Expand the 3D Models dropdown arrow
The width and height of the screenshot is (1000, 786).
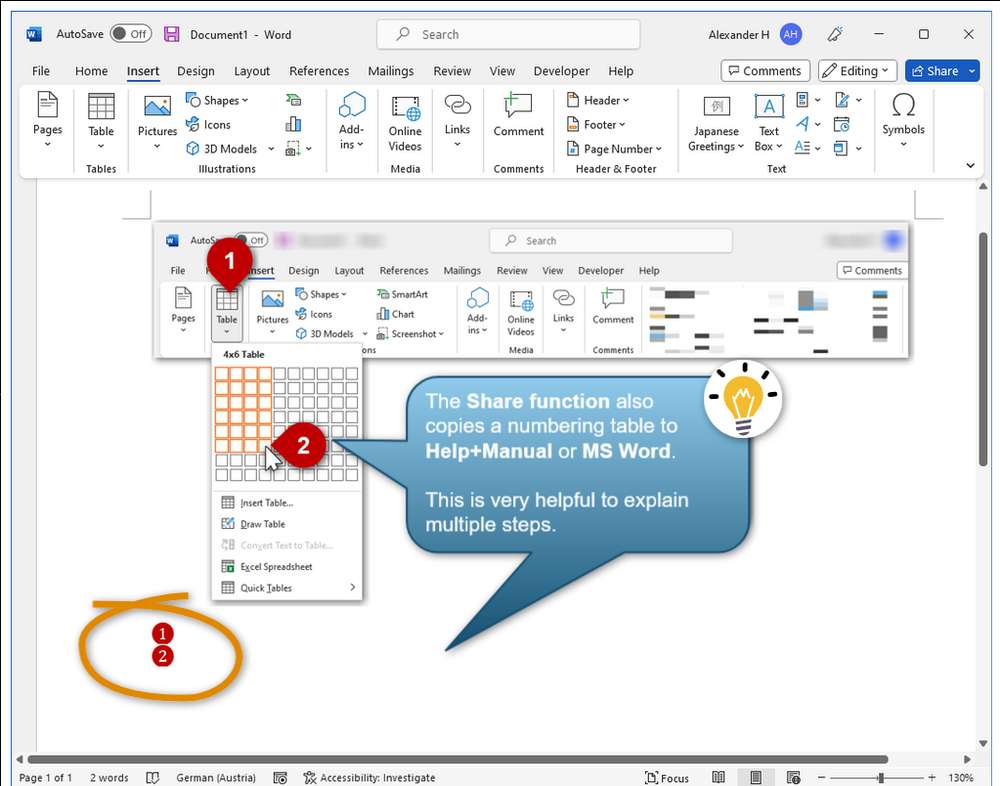pos(271,149)
